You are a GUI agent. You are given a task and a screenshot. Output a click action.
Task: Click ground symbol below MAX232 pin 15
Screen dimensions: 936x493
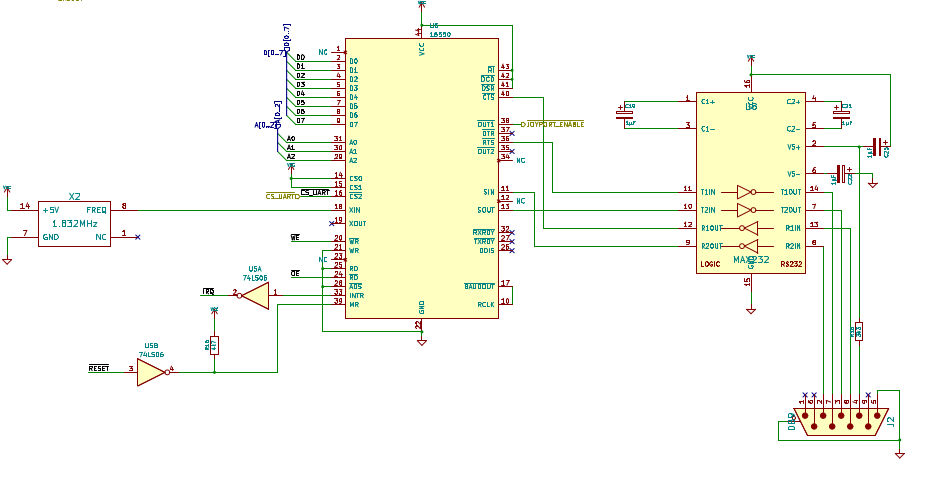click(x=751, y=310)
